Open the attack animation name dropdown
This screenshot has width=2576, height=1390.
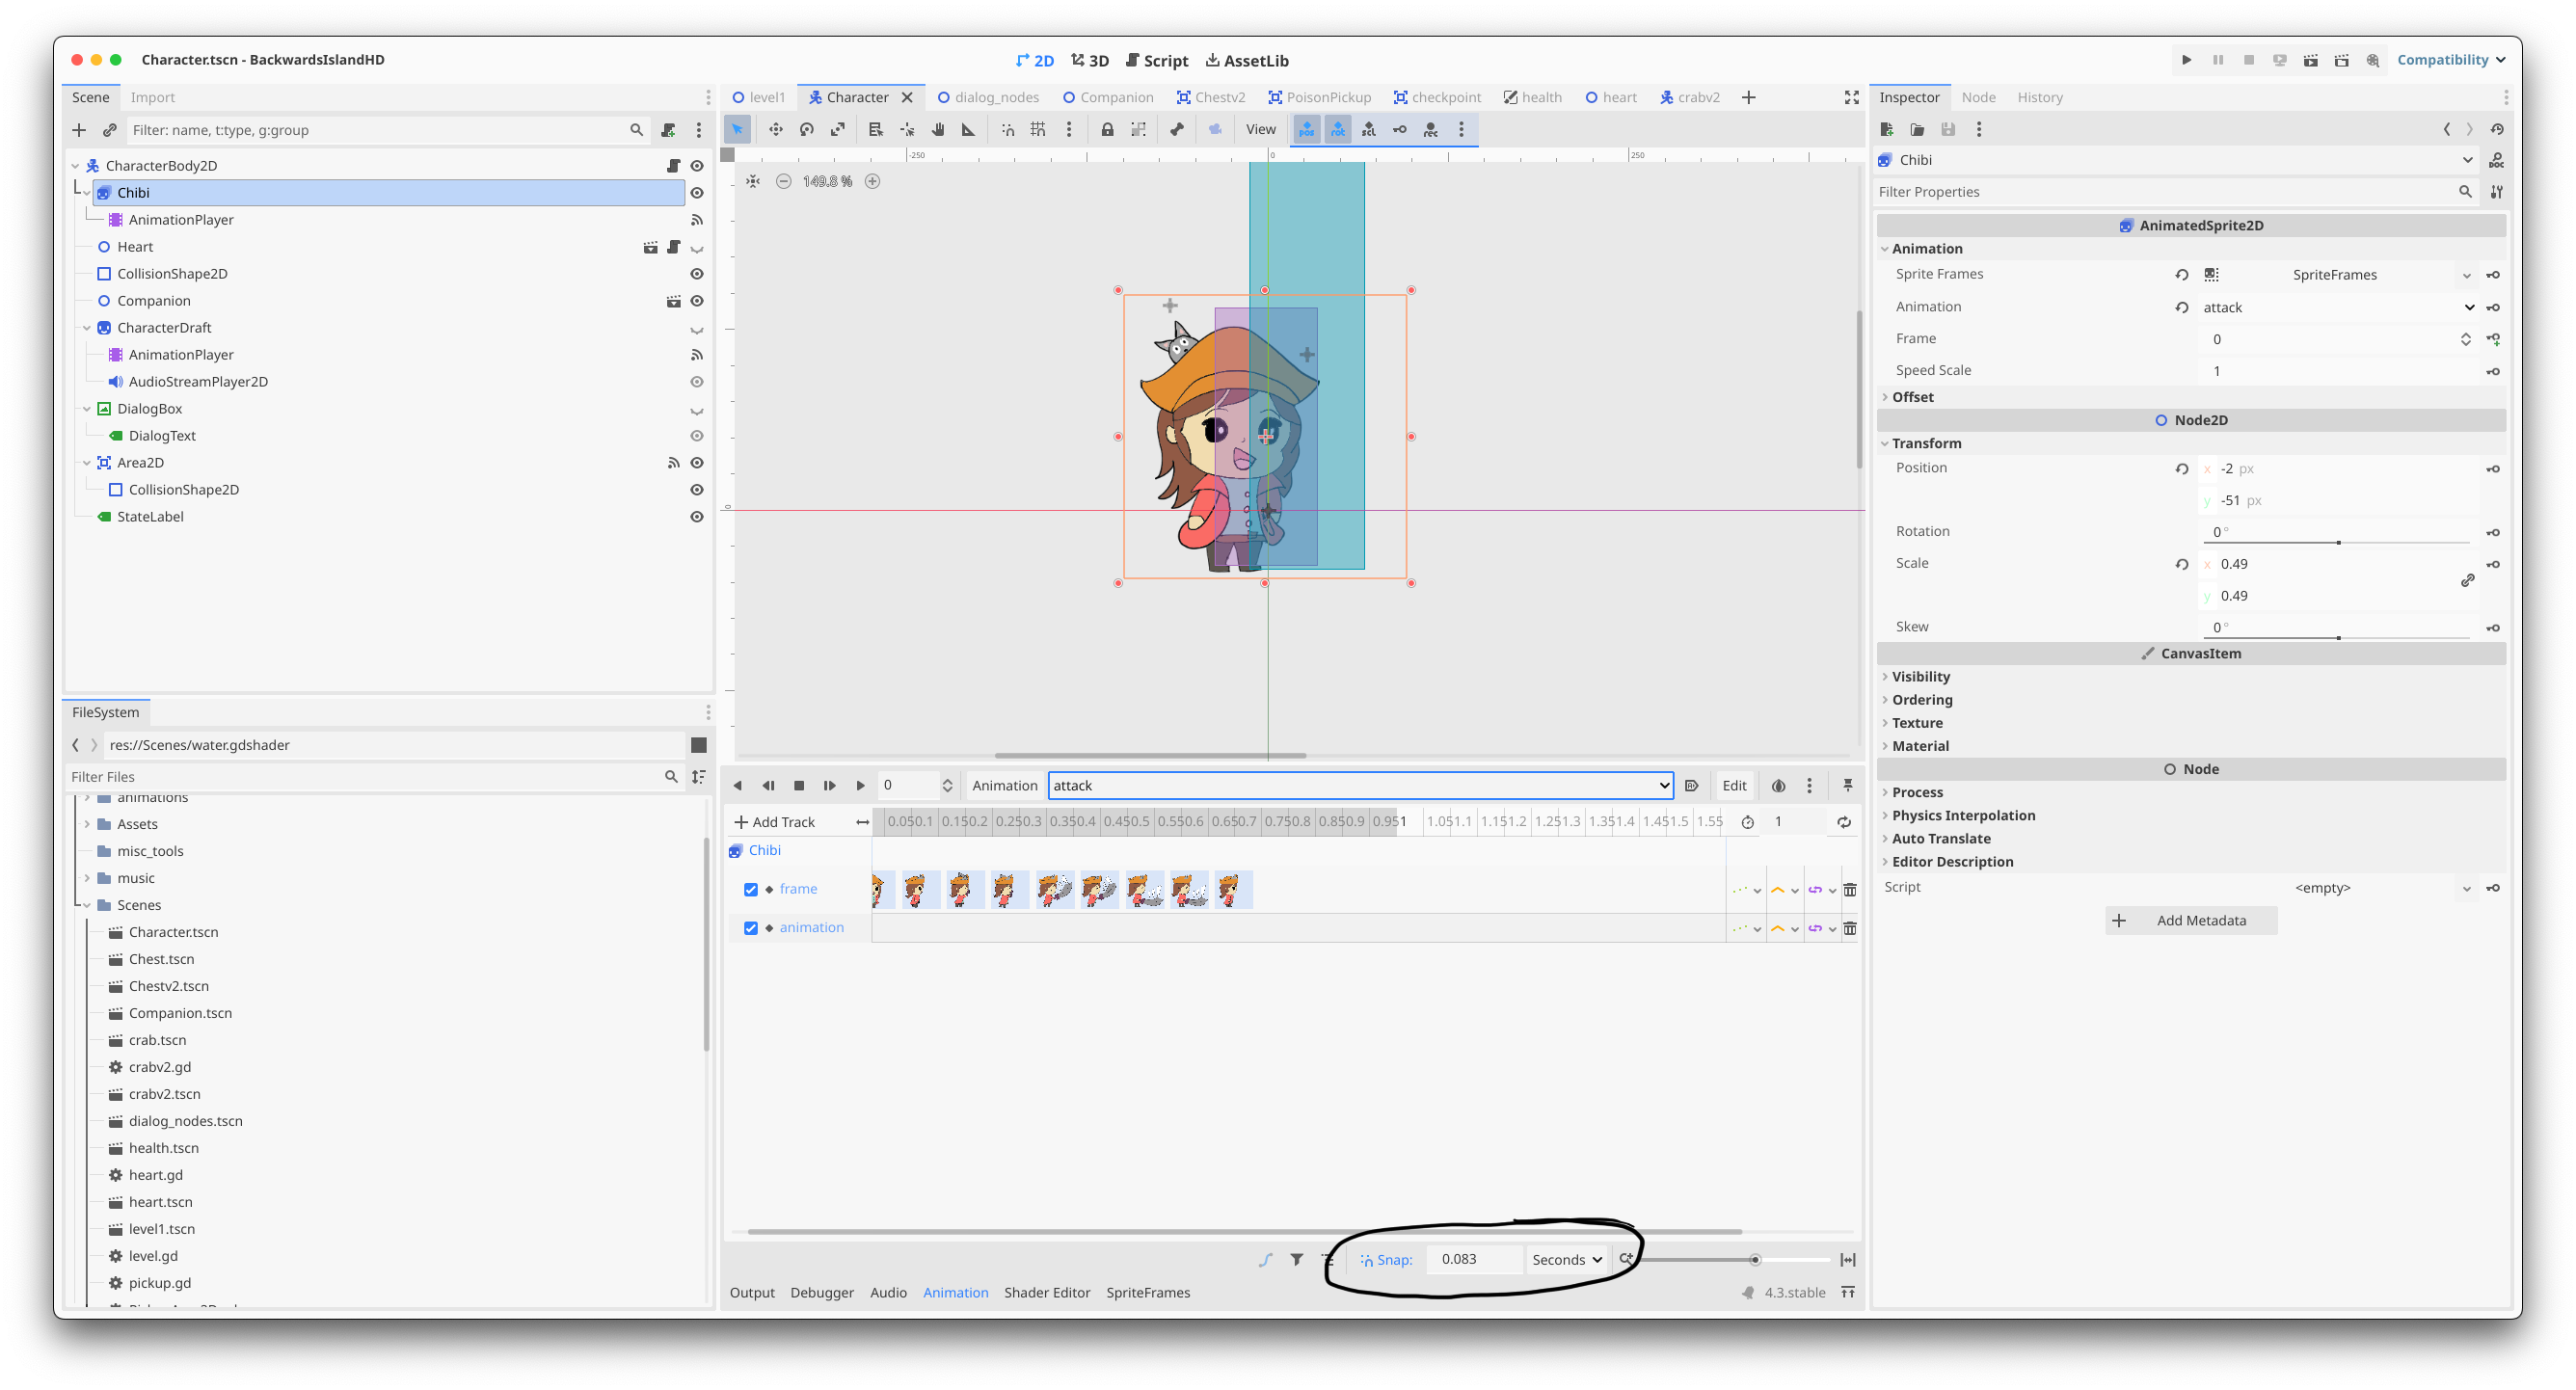tap(1662, 785)
